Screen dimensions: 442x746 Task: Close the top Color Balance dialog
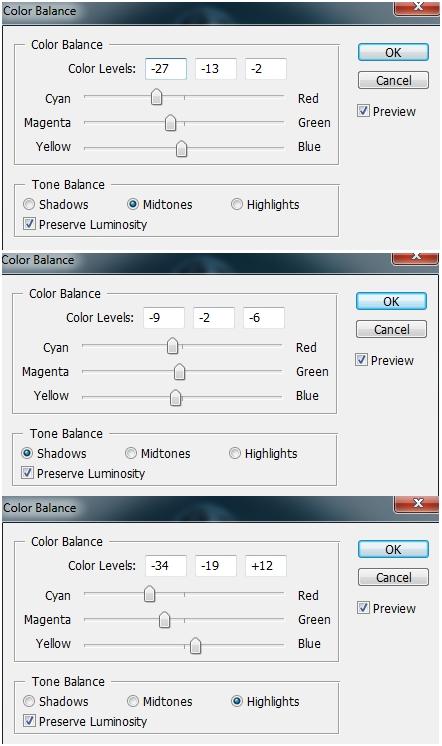coord(417,7)
